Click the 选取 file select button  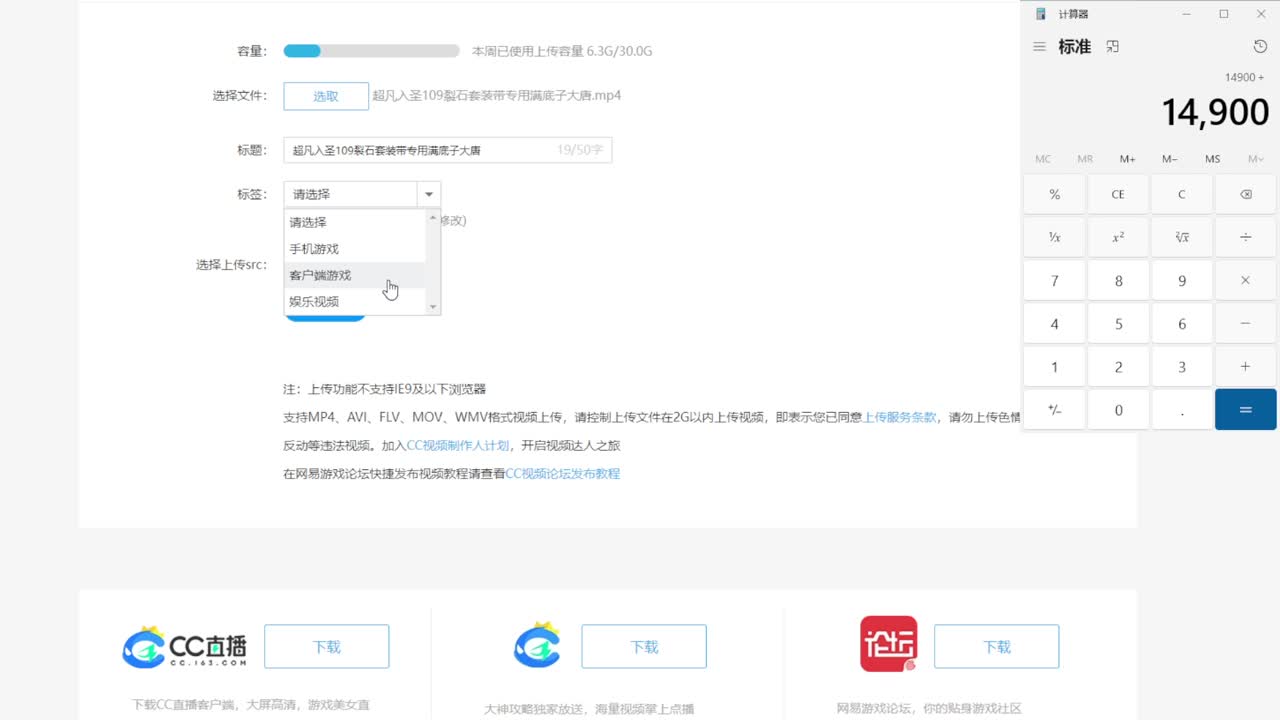pyautogui.click(x=326, y=96)
